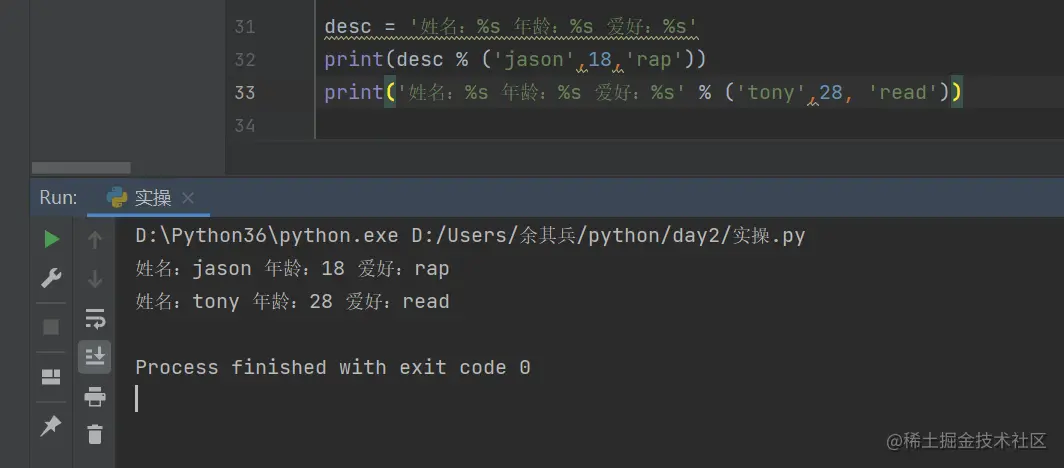The width and height of the screenshot is (1064, 468).
Task: Toggle Soft-Wrap in console output
Action: (x=95, y=317)
